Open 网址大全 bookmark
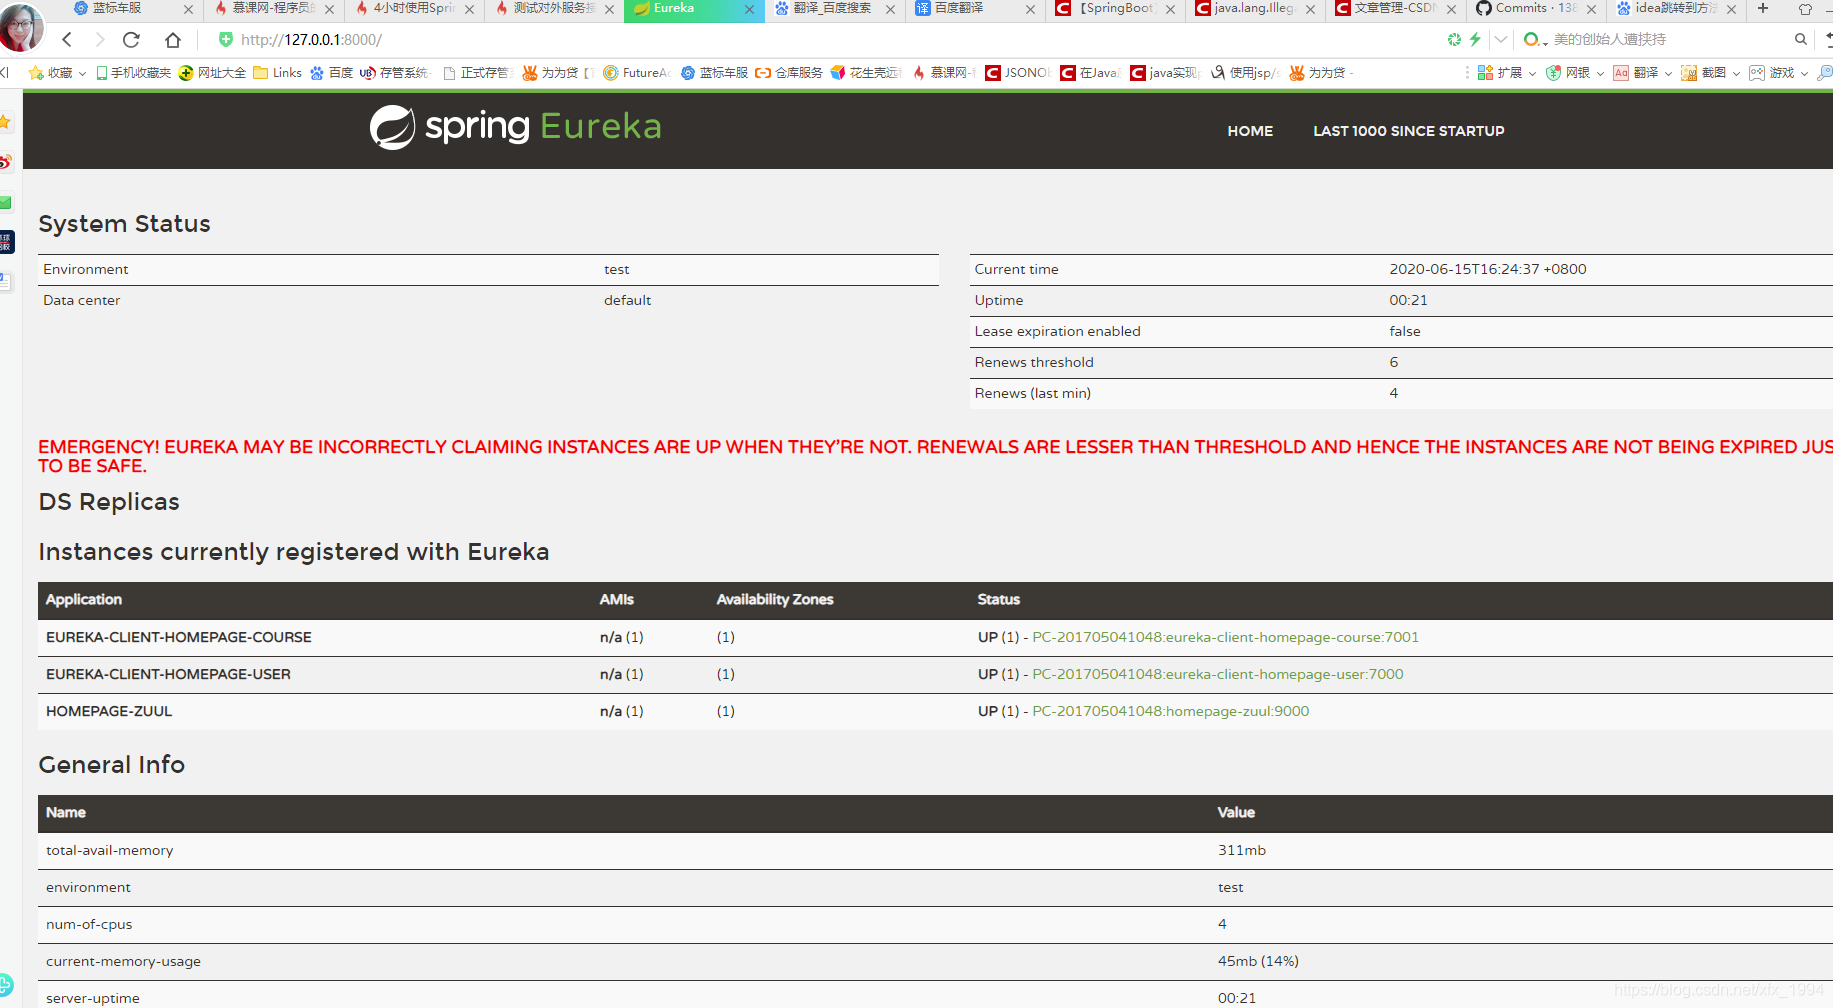This screenshot has height=1008, width=1833. [212, 73]
